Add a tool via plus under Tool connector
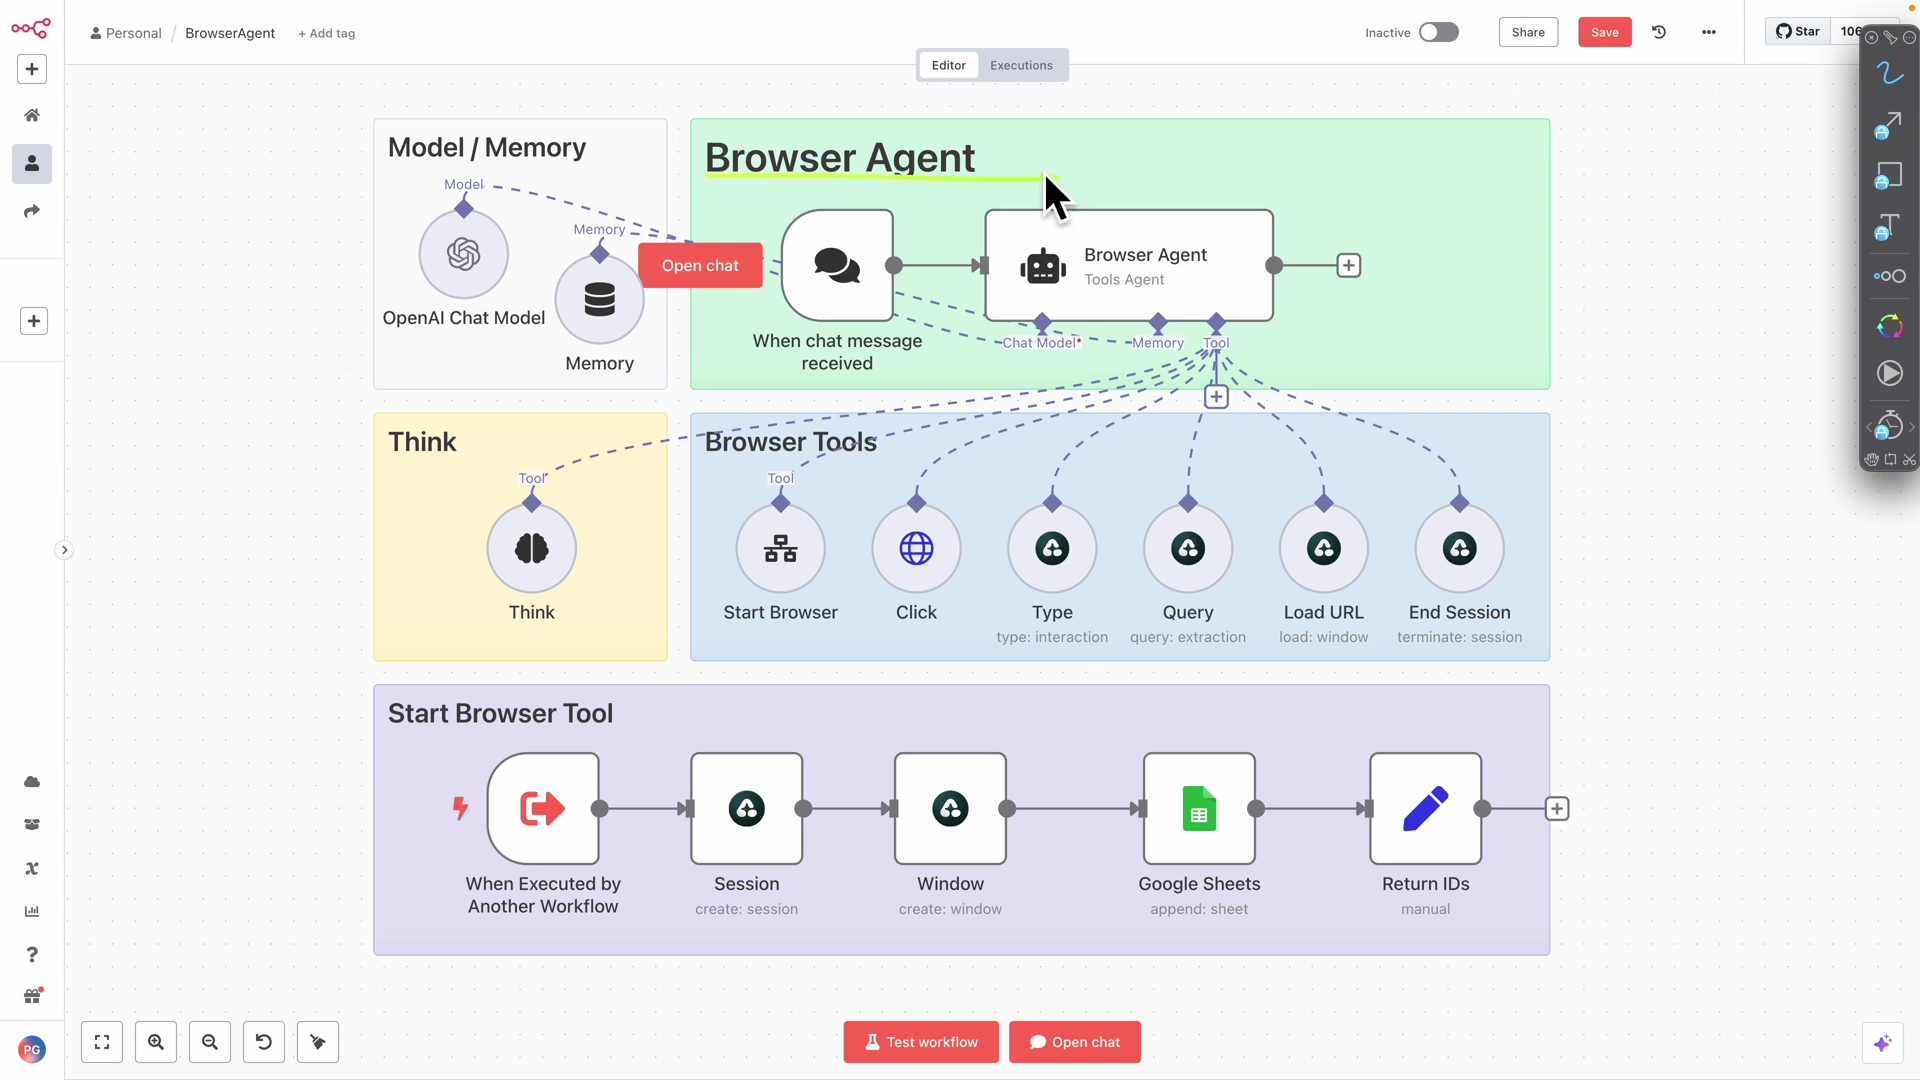Viewport: 1920px width, 1080px height. point(1216,397)
